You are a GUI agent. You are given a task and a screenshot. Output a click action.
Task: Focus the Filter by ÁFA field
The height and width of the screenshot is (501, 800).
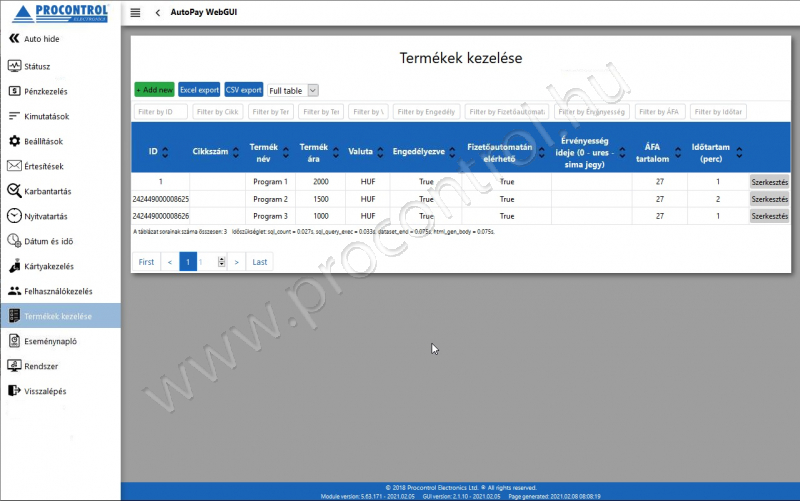(659, 112)
